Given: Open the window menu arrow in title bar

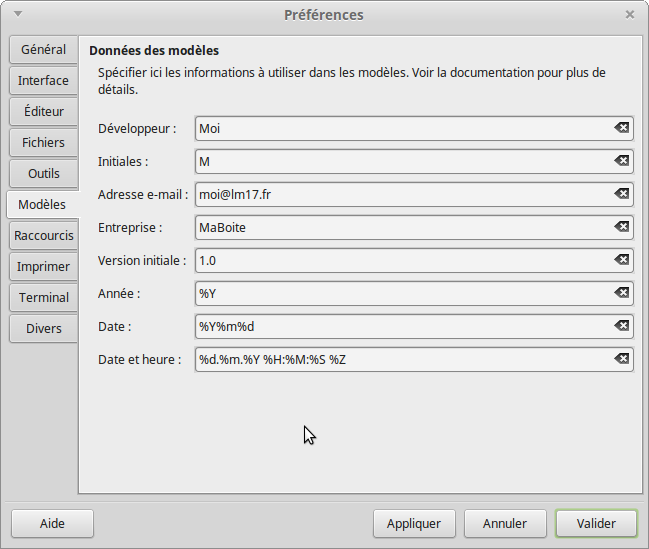Looking at the screenshot, I should point(17,14).
